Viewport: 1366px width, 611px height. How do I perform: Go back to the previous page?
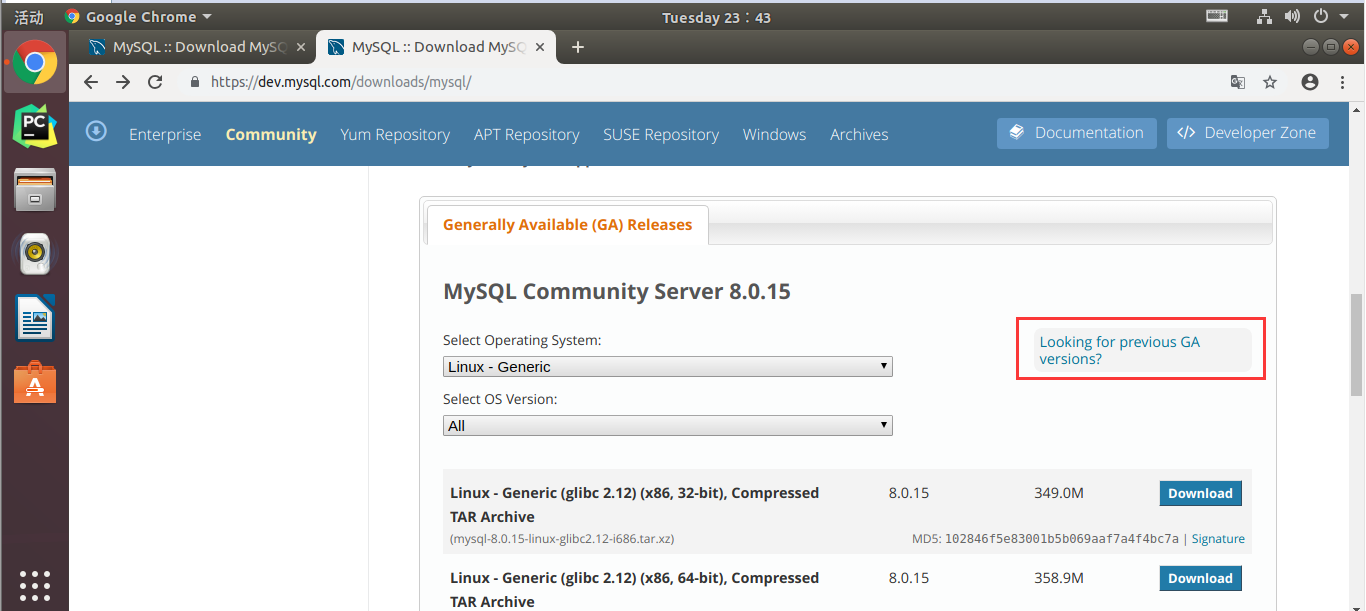[91, 82]
